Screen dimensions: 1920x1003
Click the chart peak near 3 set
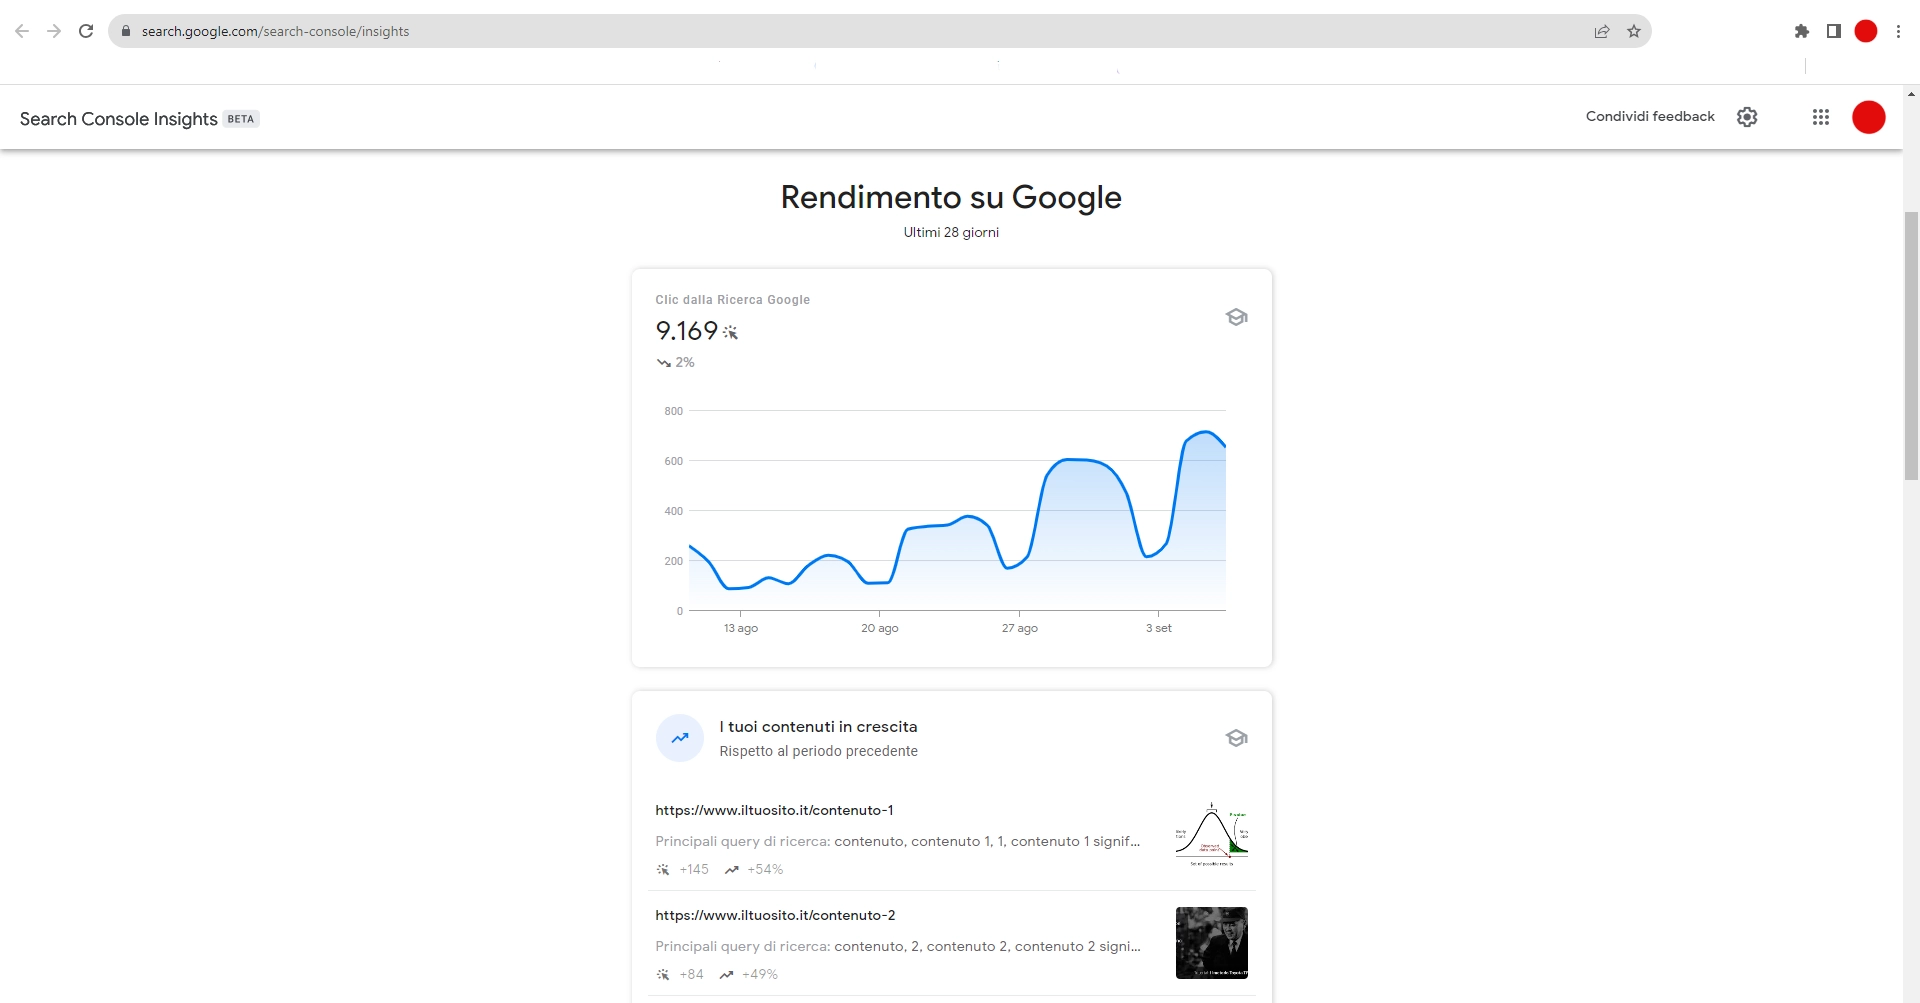[x=1207, y=432]
